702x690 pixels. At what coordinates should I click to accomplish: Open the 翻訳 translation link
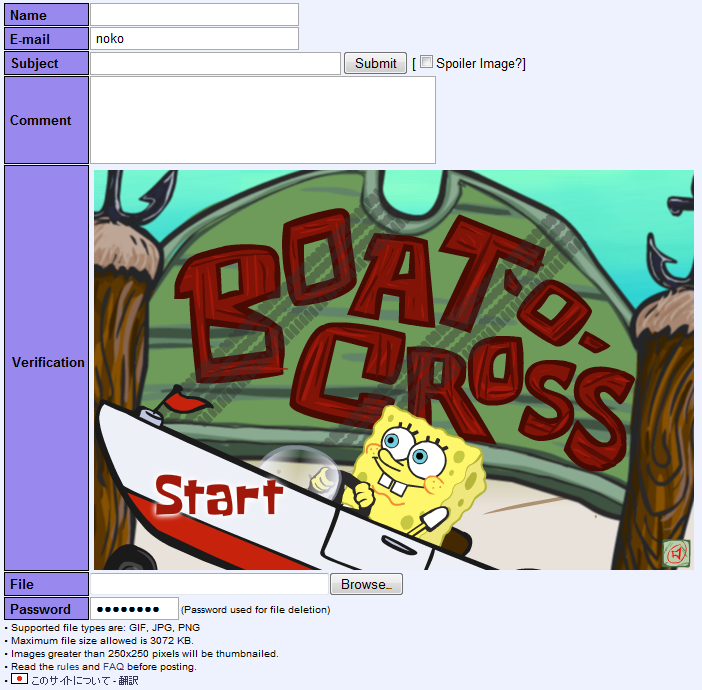coord(128,681)
